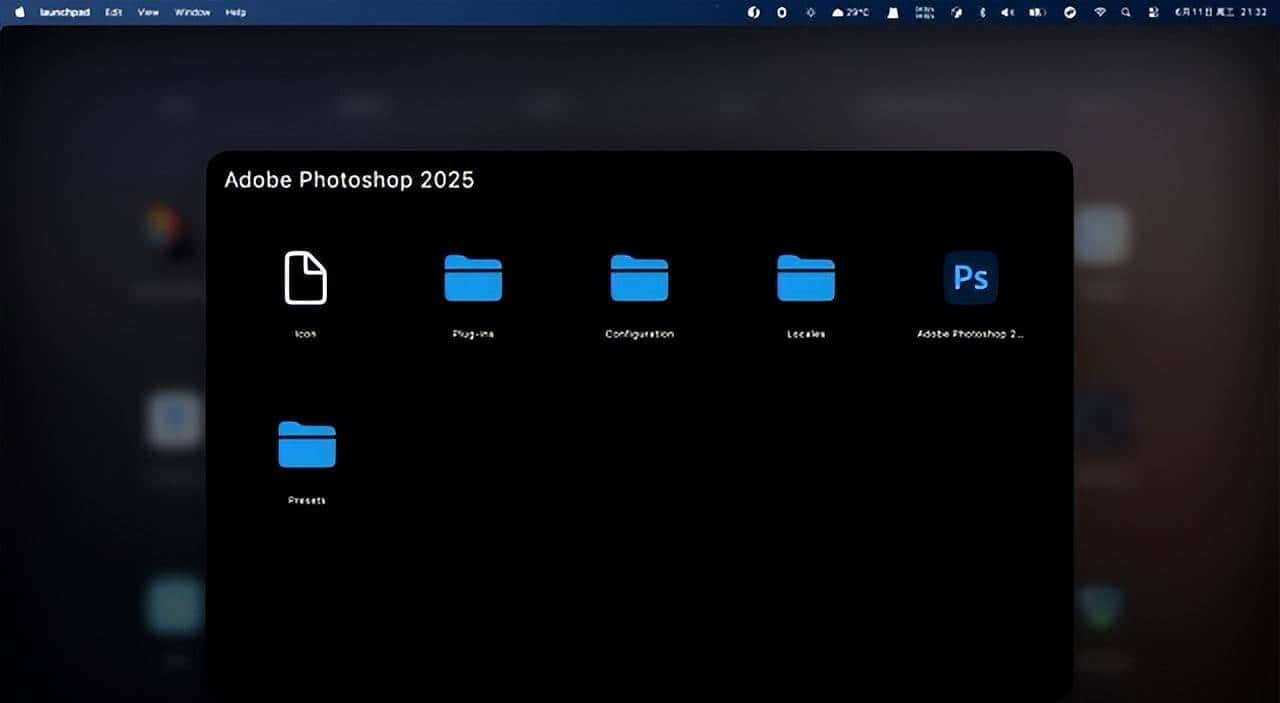
Task: Launch the Adobe Photoshop 2025 application icon
Action: click(969, 278)
